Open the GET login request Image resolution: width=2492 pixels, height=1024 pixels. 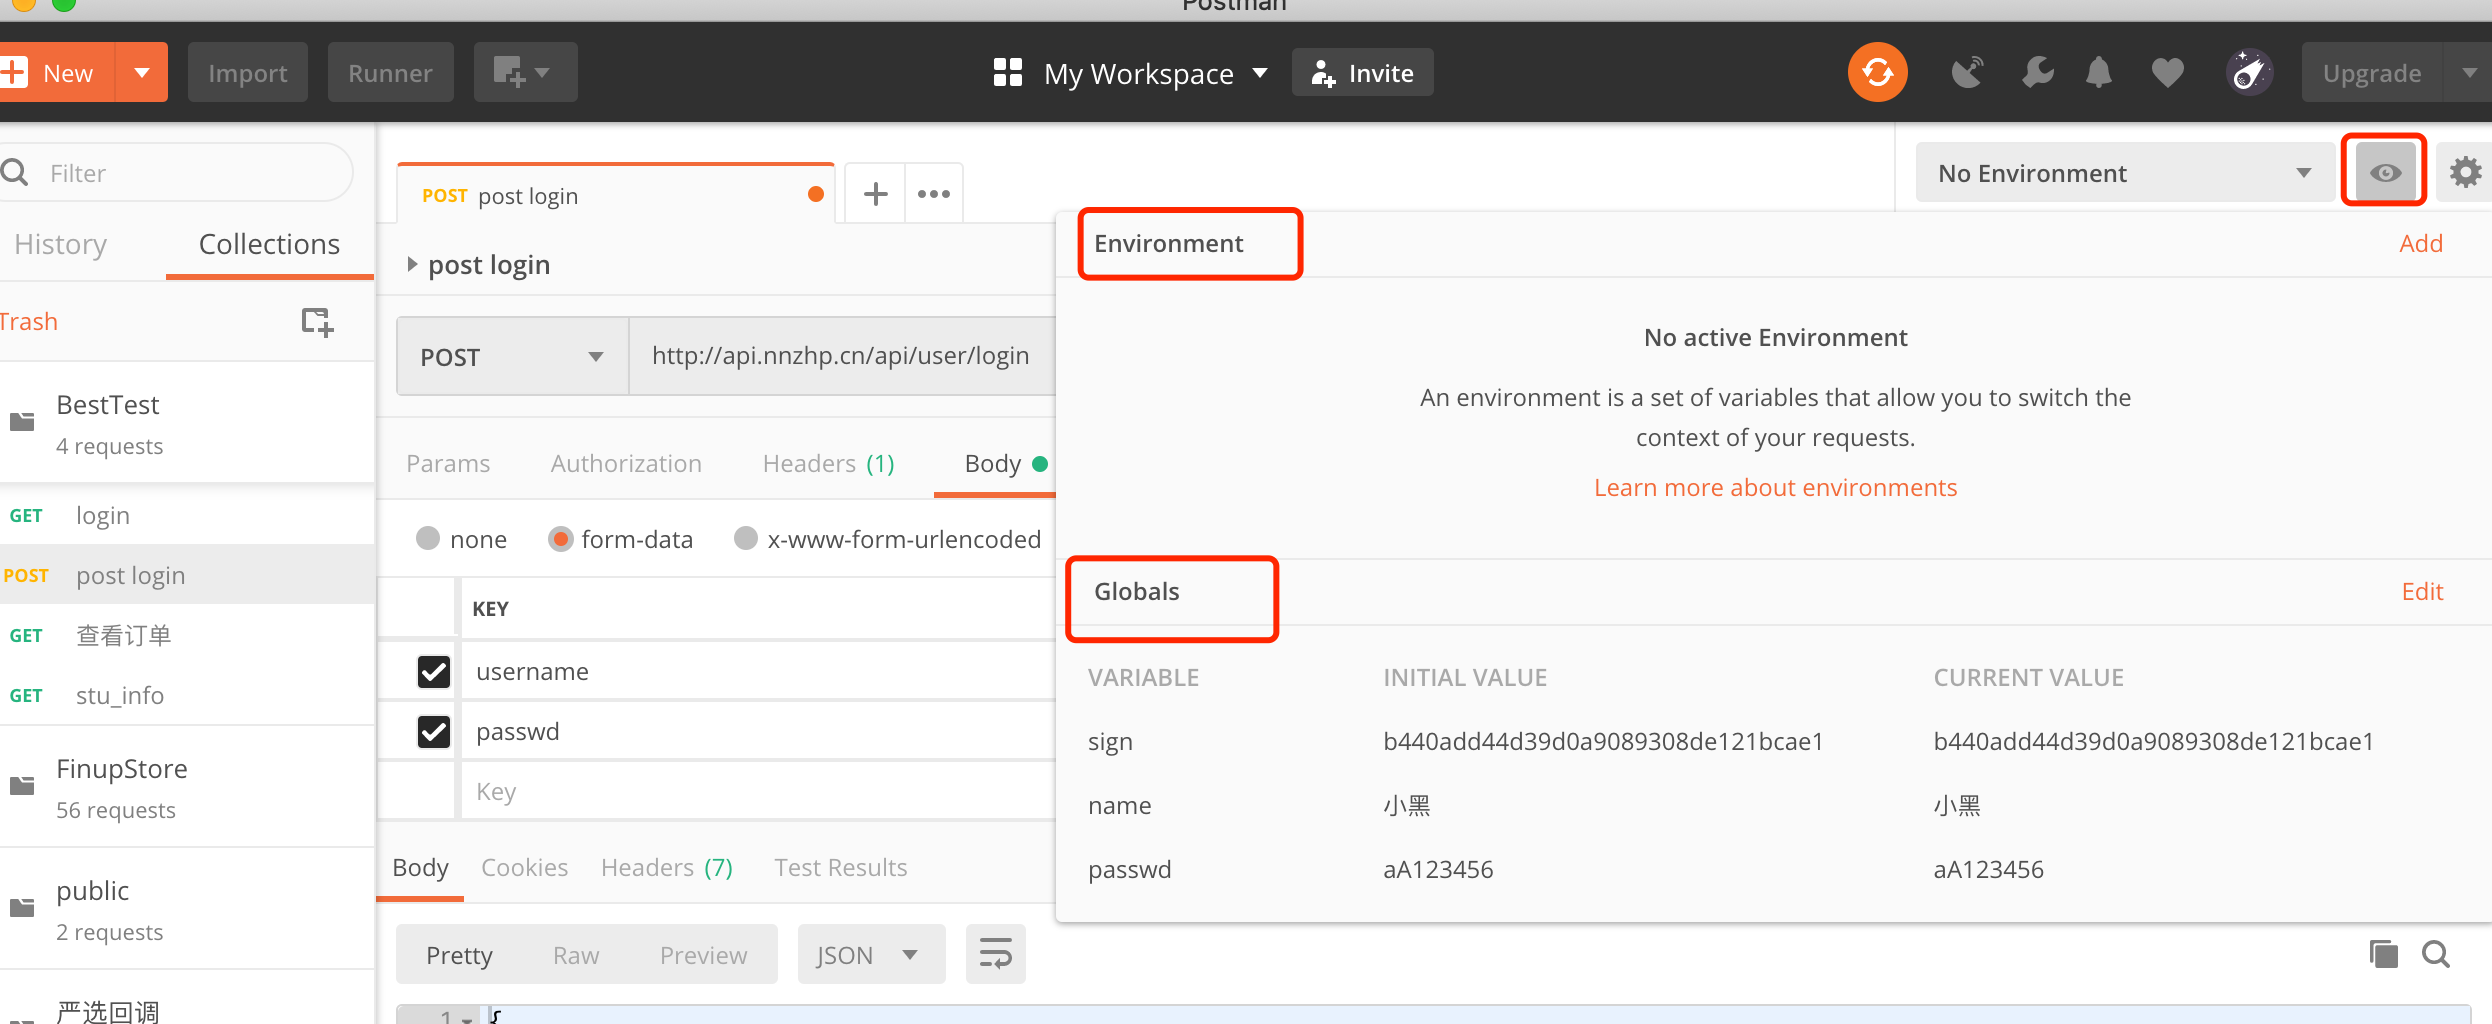tap(187, 515)
